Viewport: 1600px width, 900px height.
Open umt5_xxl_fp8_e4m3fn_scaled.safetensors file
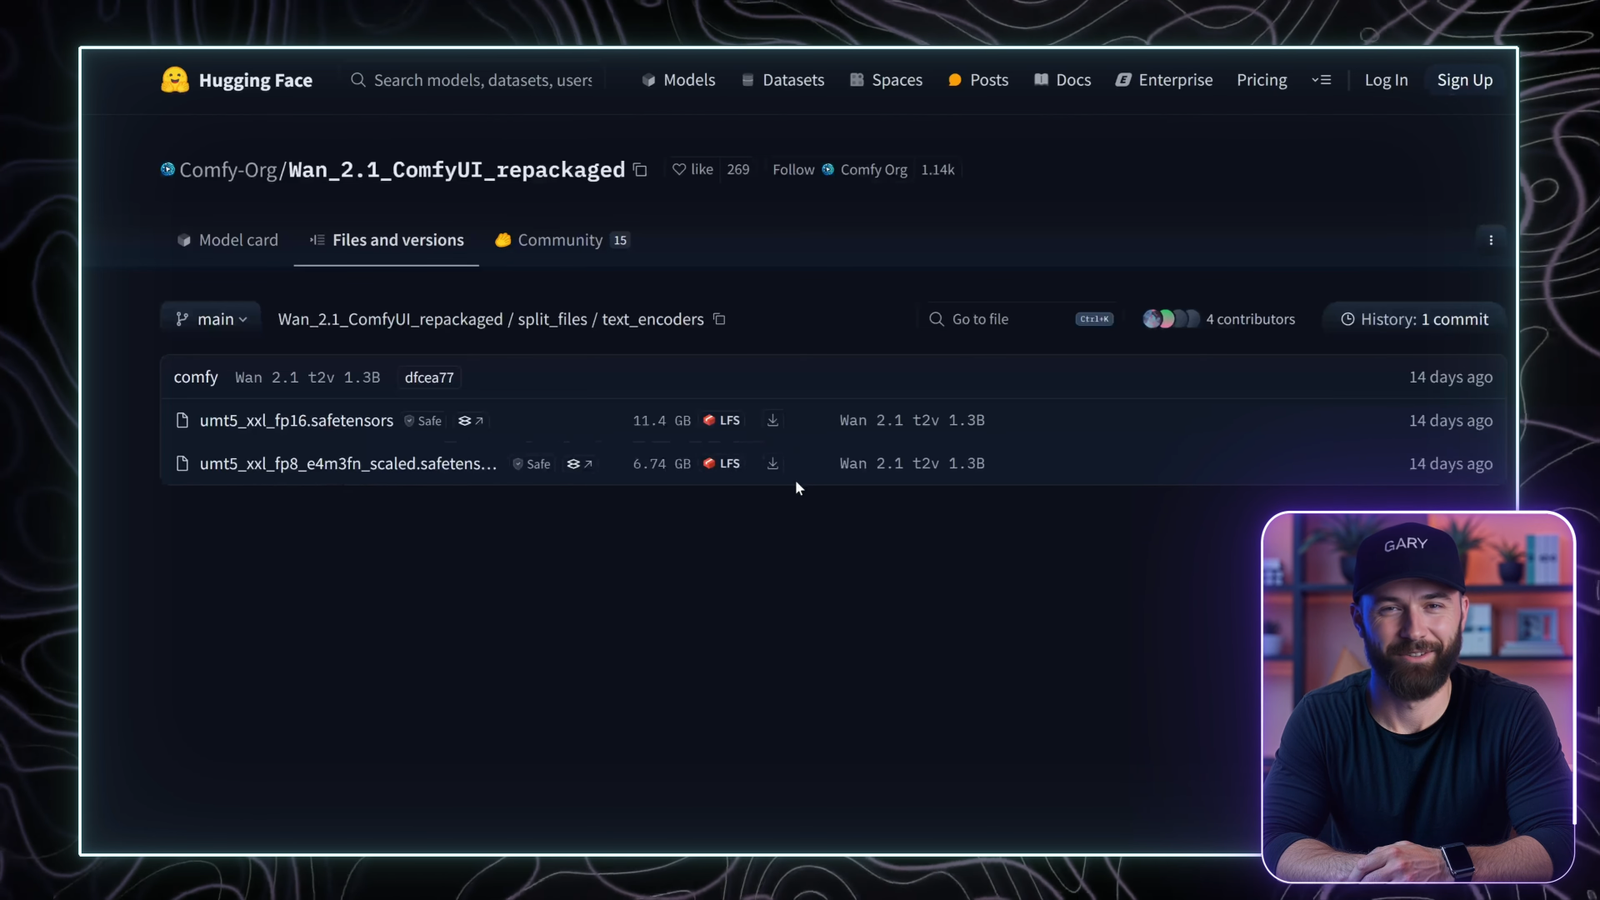click(348, 463)
